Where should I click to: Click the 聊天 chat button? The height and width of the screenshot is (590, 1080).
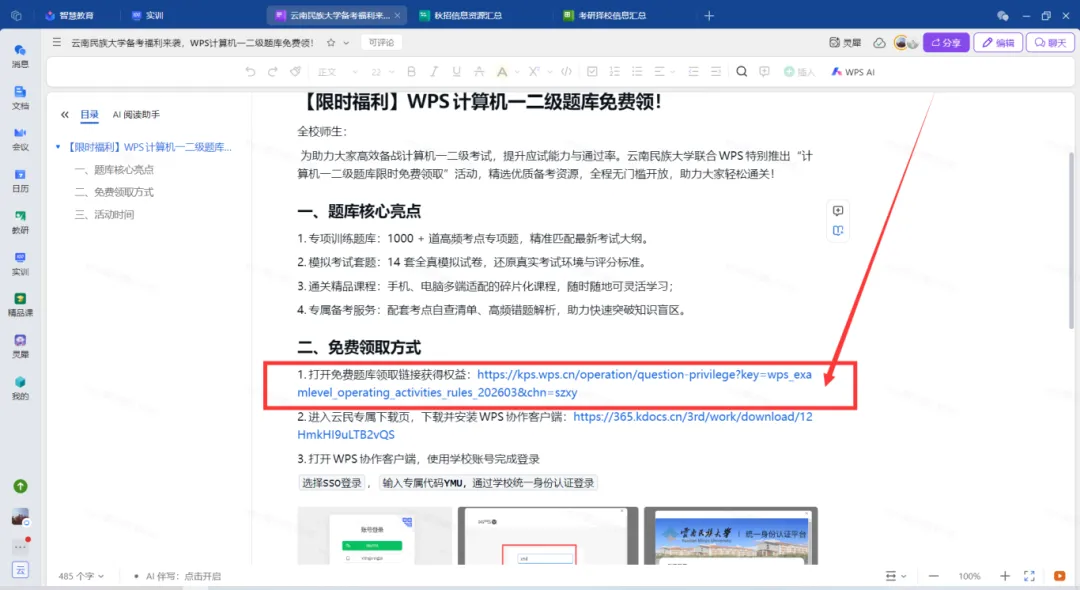pos(1050,43)
